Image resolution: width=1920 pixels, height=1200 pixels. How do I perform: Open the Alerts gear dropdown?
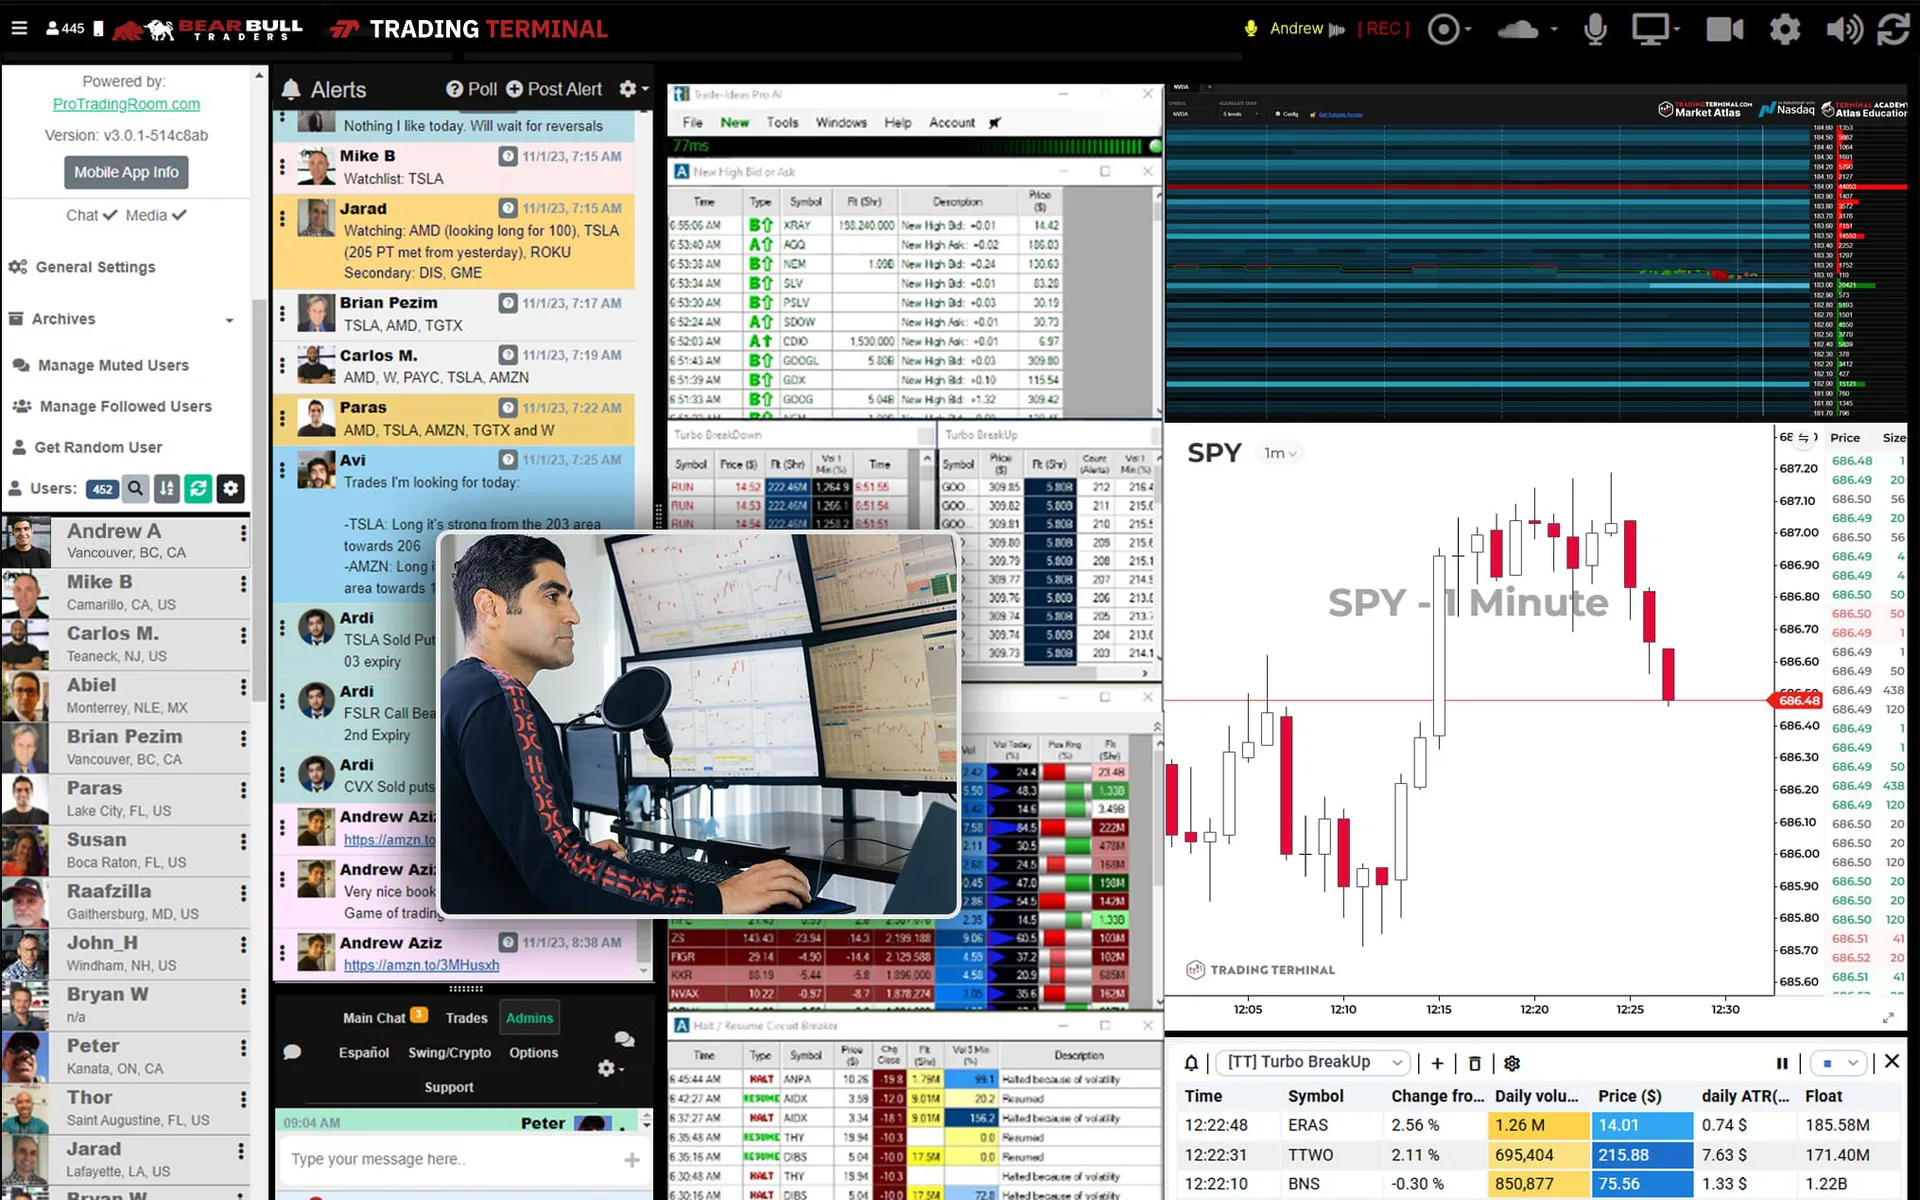634,89
